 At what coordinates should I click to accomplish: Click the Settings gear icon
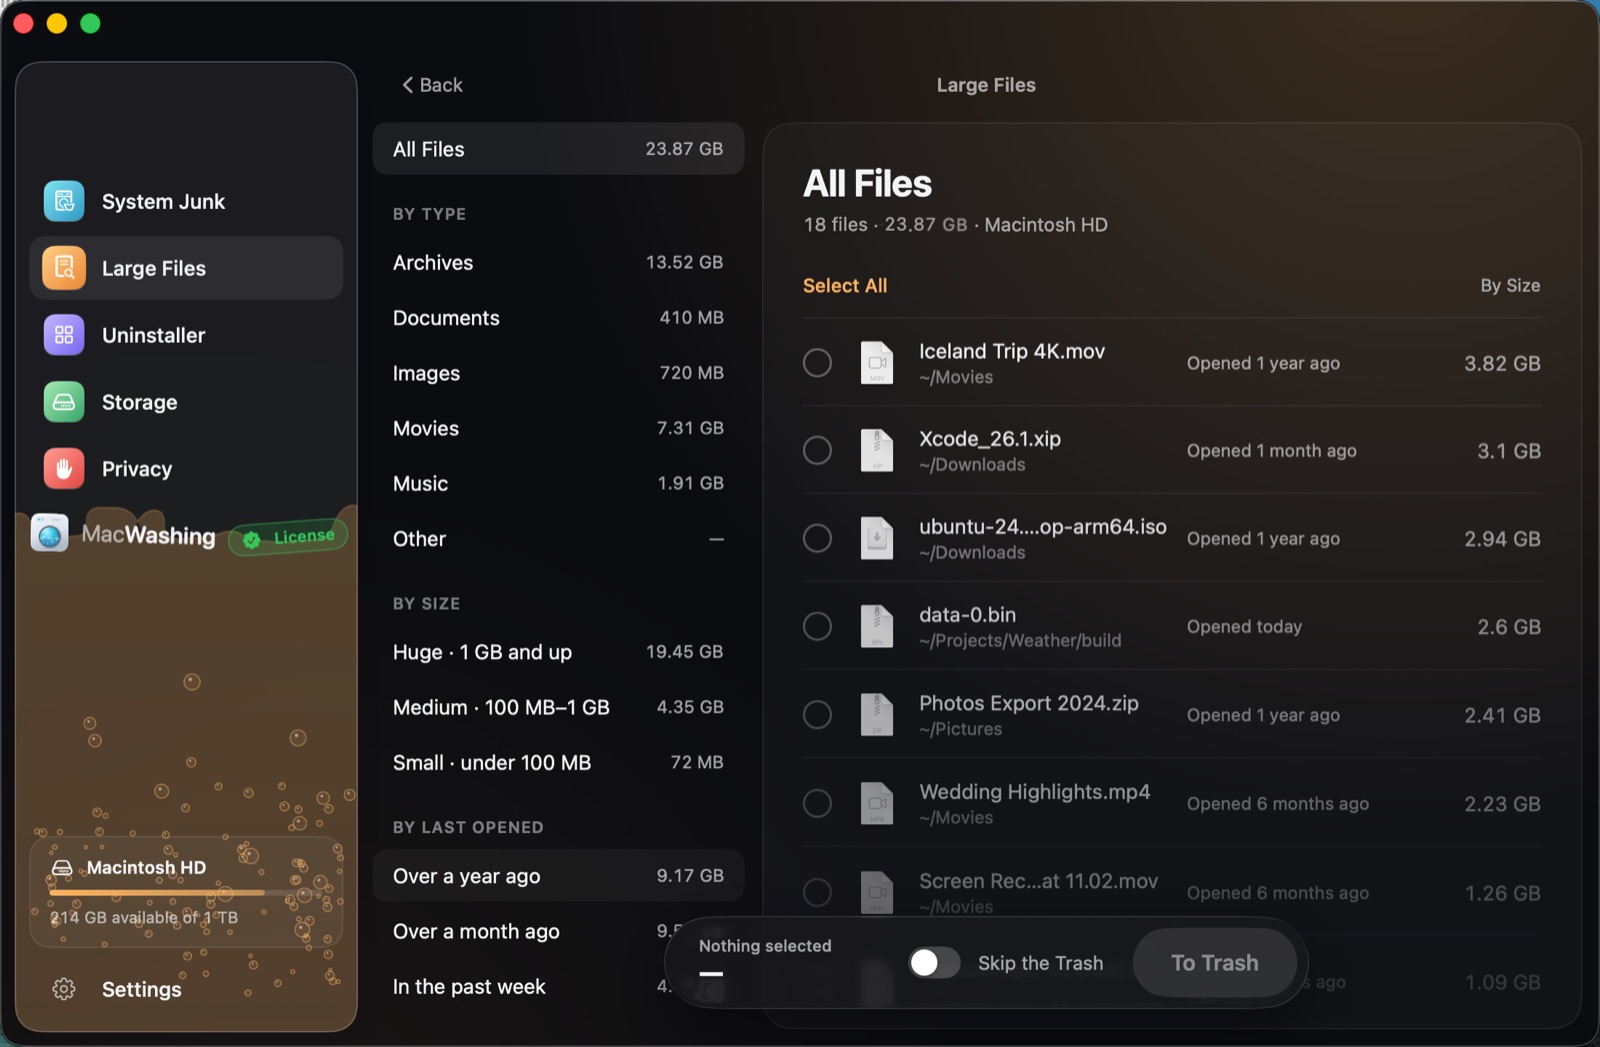pyautogui.click(x=64, y=989)
